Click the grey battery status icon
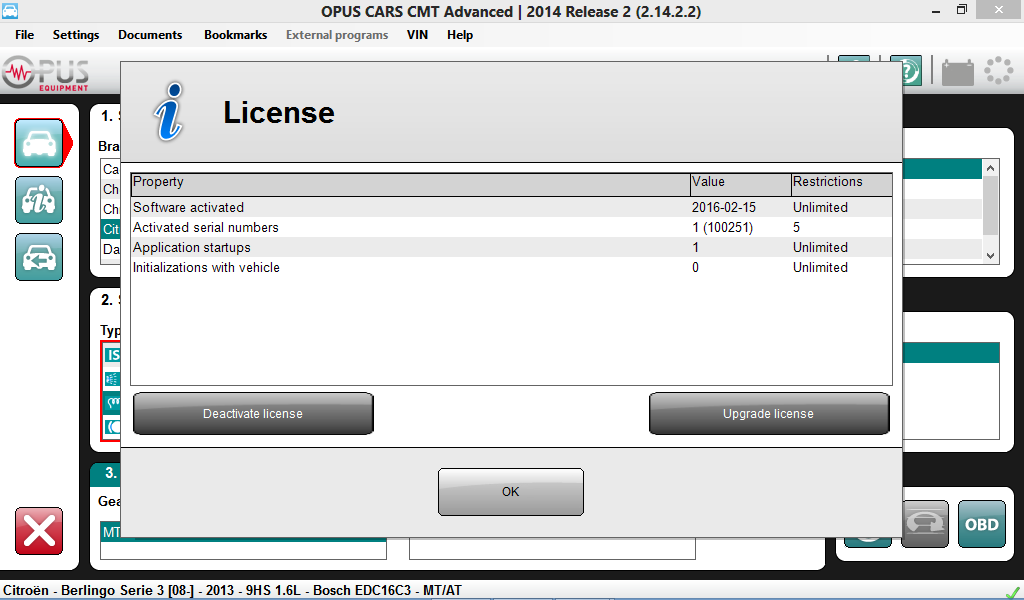Screen dimensions: 1024x600 [x=957, y=71]
